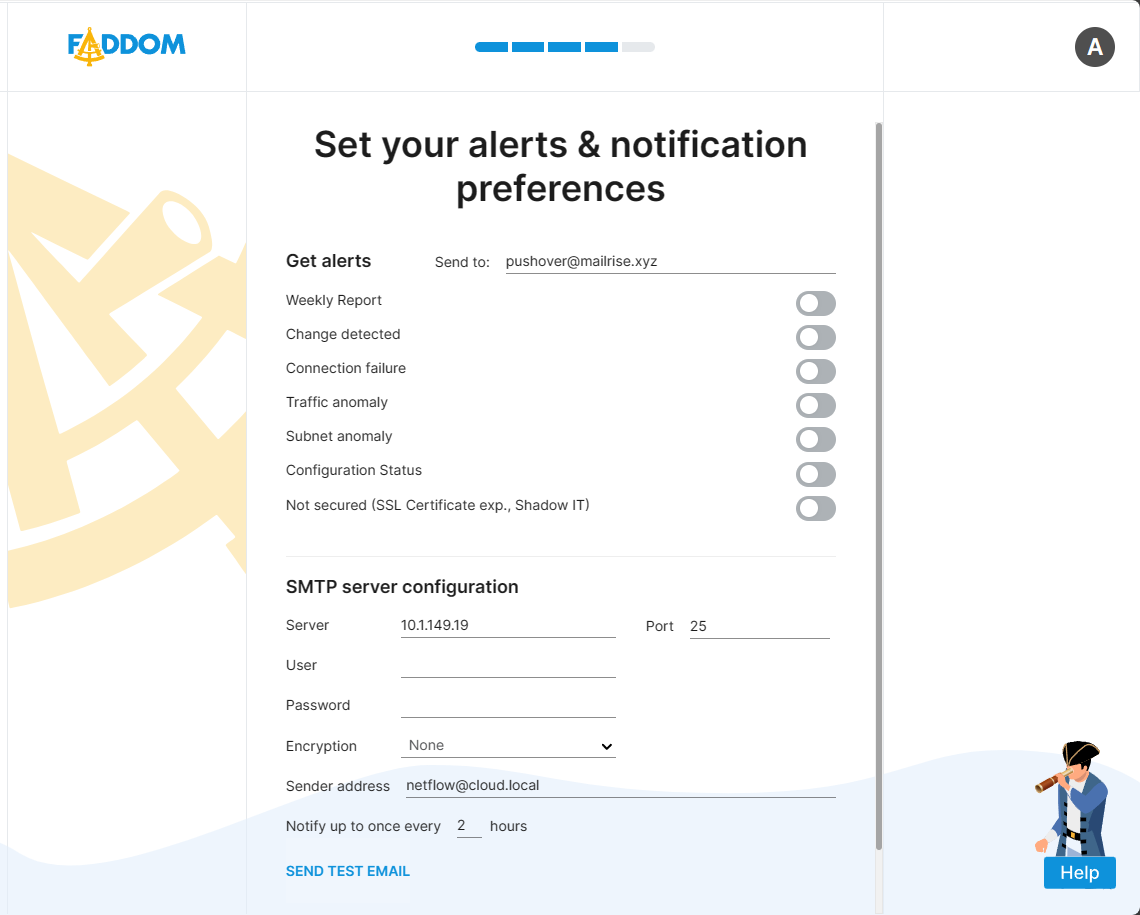1140x915 pixels.
Task: Enable Connection failure alerts
Action: (x=815, y=372)
